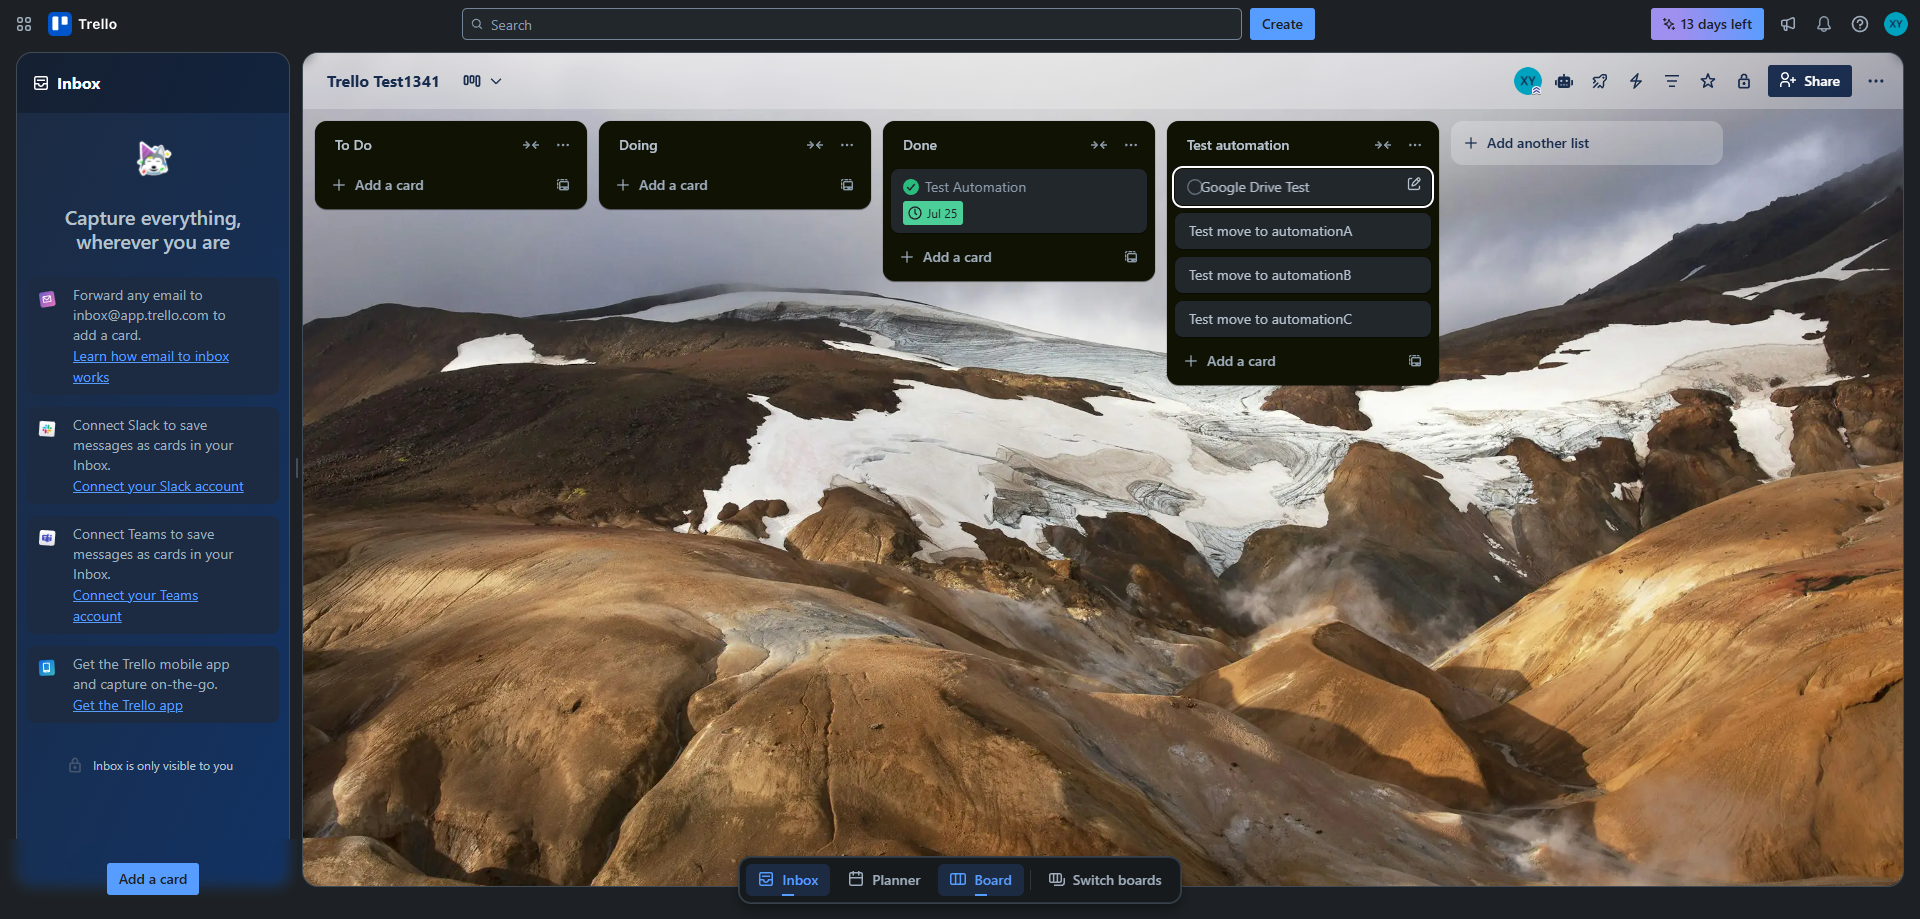Collapse the To Do list

click(531, 145)
